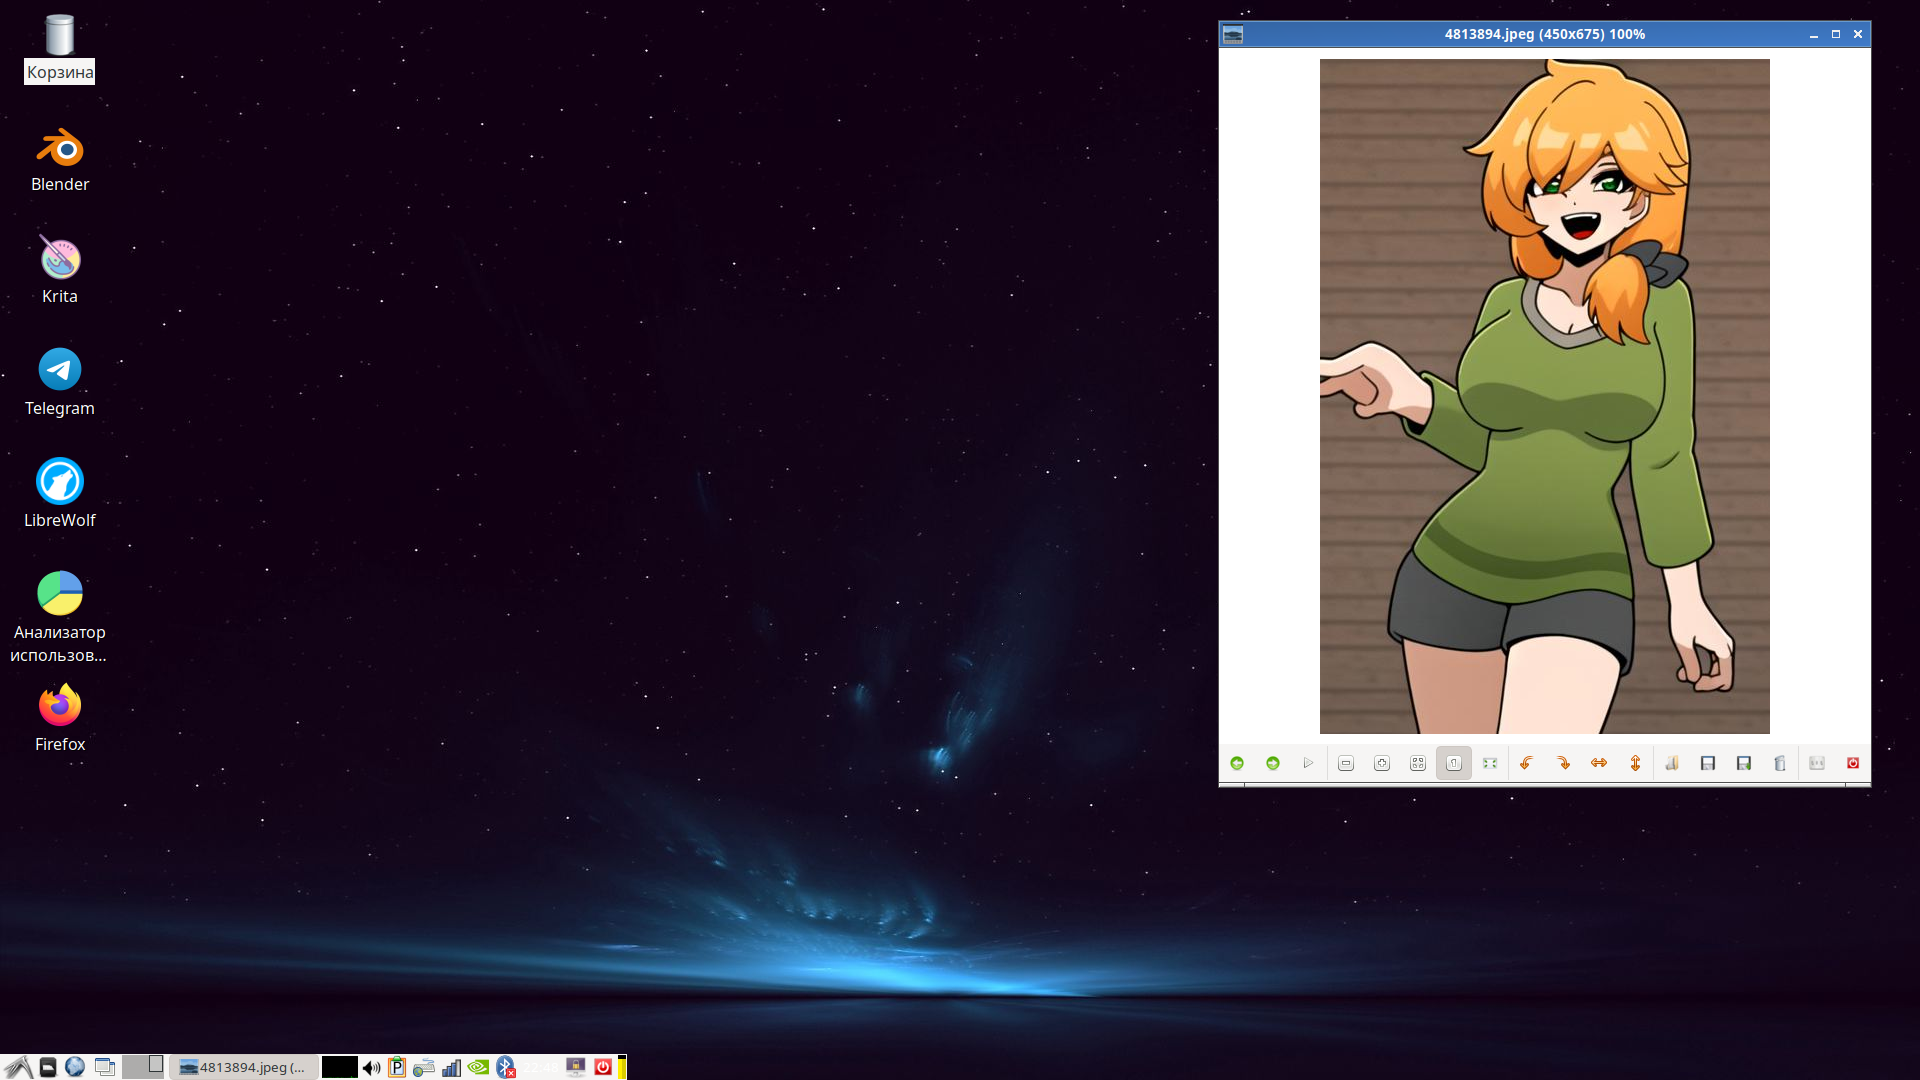Open a file in image viewer
This screenshot has height=1080, width=1920.
(1672, 763)
